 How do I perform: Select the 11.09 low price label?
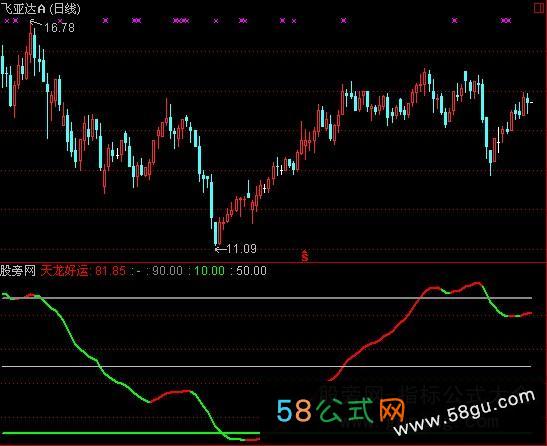tap(241, 249)
